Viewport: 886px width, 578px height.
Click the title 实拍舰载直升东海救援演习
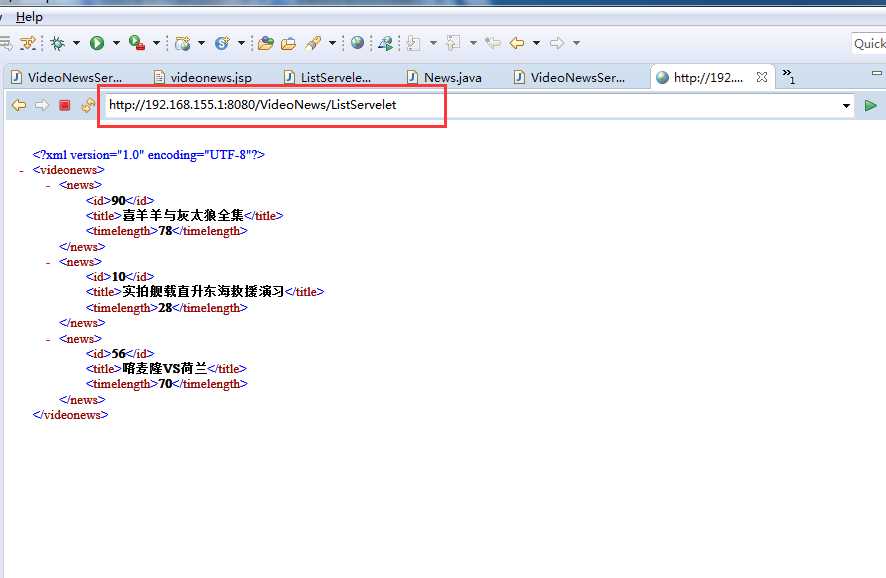[205, 292]
